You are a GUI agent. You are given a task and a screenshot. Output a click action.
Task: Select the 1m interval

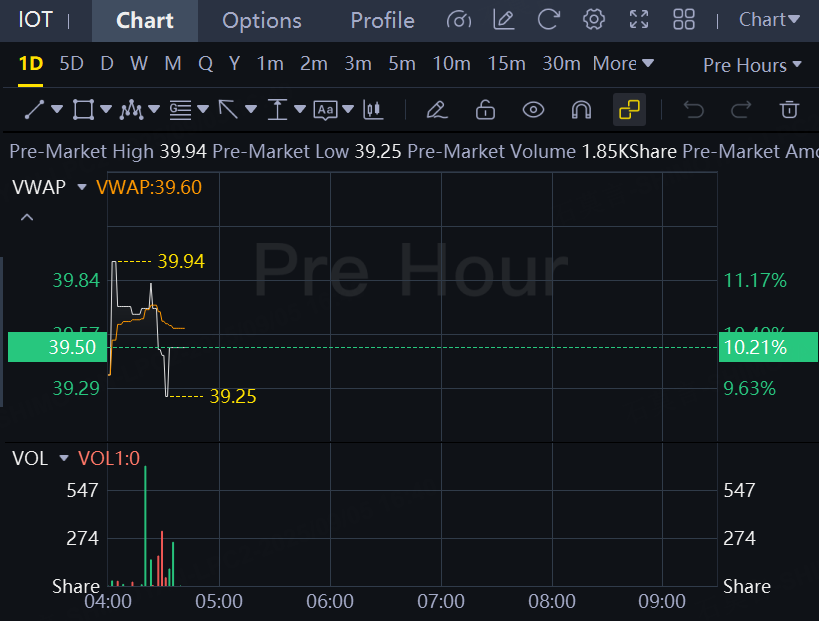pyautogui.click(x=270, y=64)
